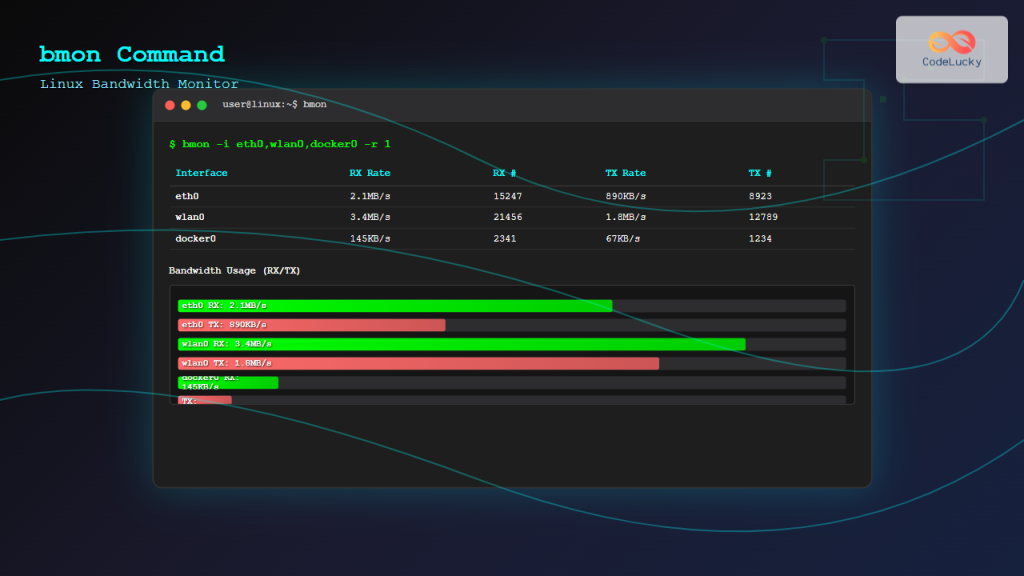Select the docker0 interface row
The image size is (1024, 576).
coord(400,239)
